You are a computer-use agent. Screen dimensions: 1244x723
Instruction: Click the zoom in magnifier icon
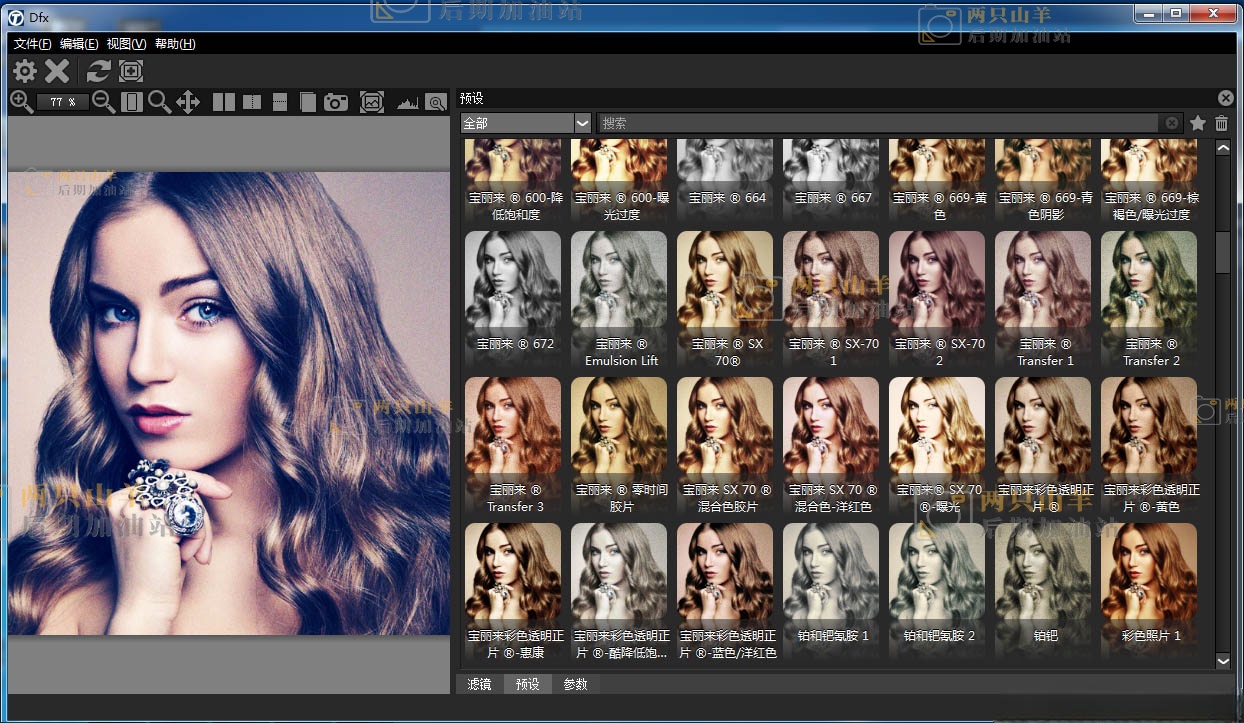pos(21,101)
